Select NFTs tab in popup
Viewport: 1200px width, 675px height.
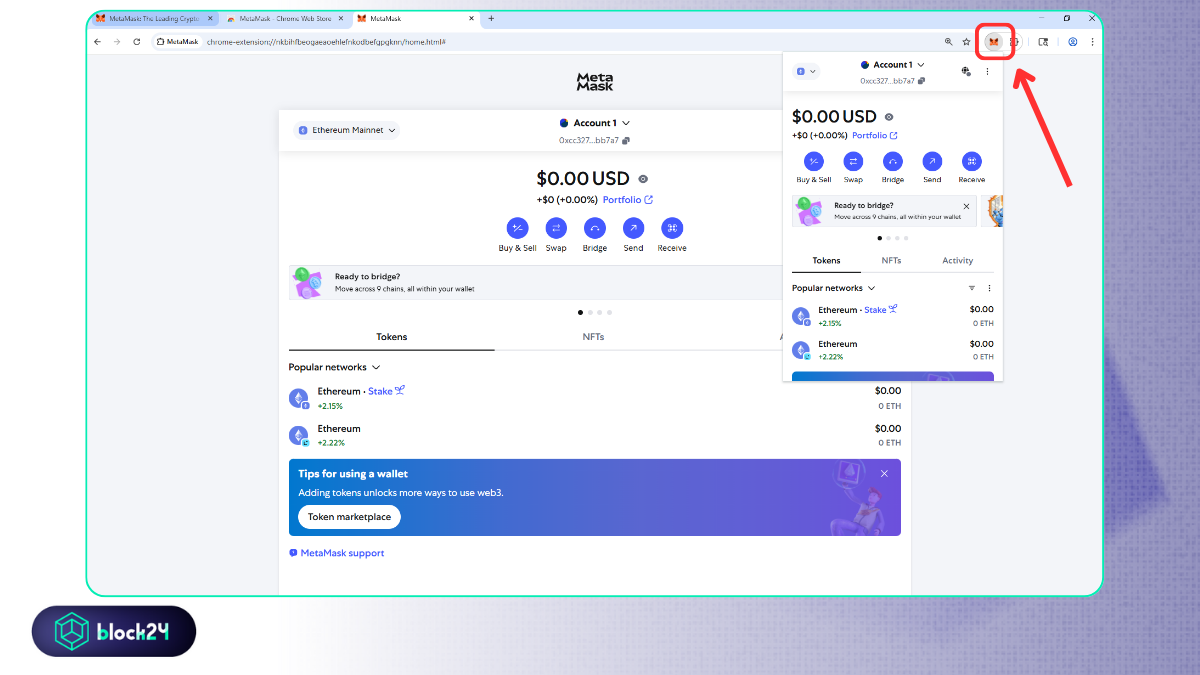[x=891, y=260]
